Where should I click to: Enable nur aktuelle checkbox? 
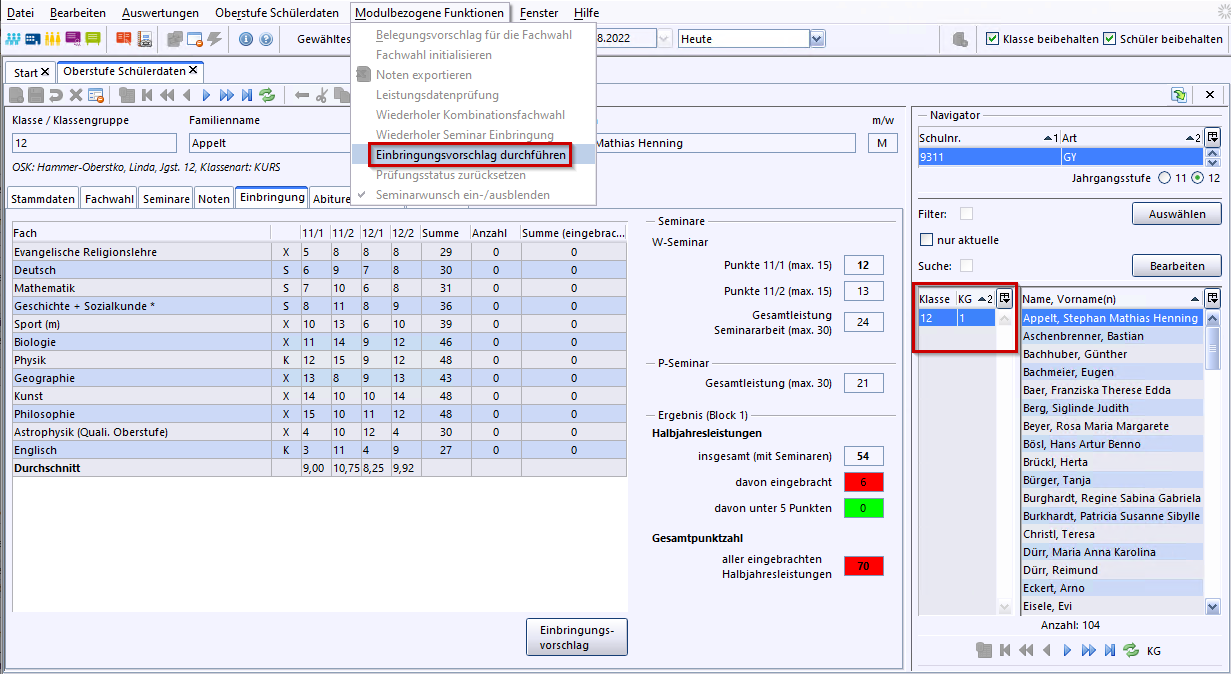[x=926, y=240]
